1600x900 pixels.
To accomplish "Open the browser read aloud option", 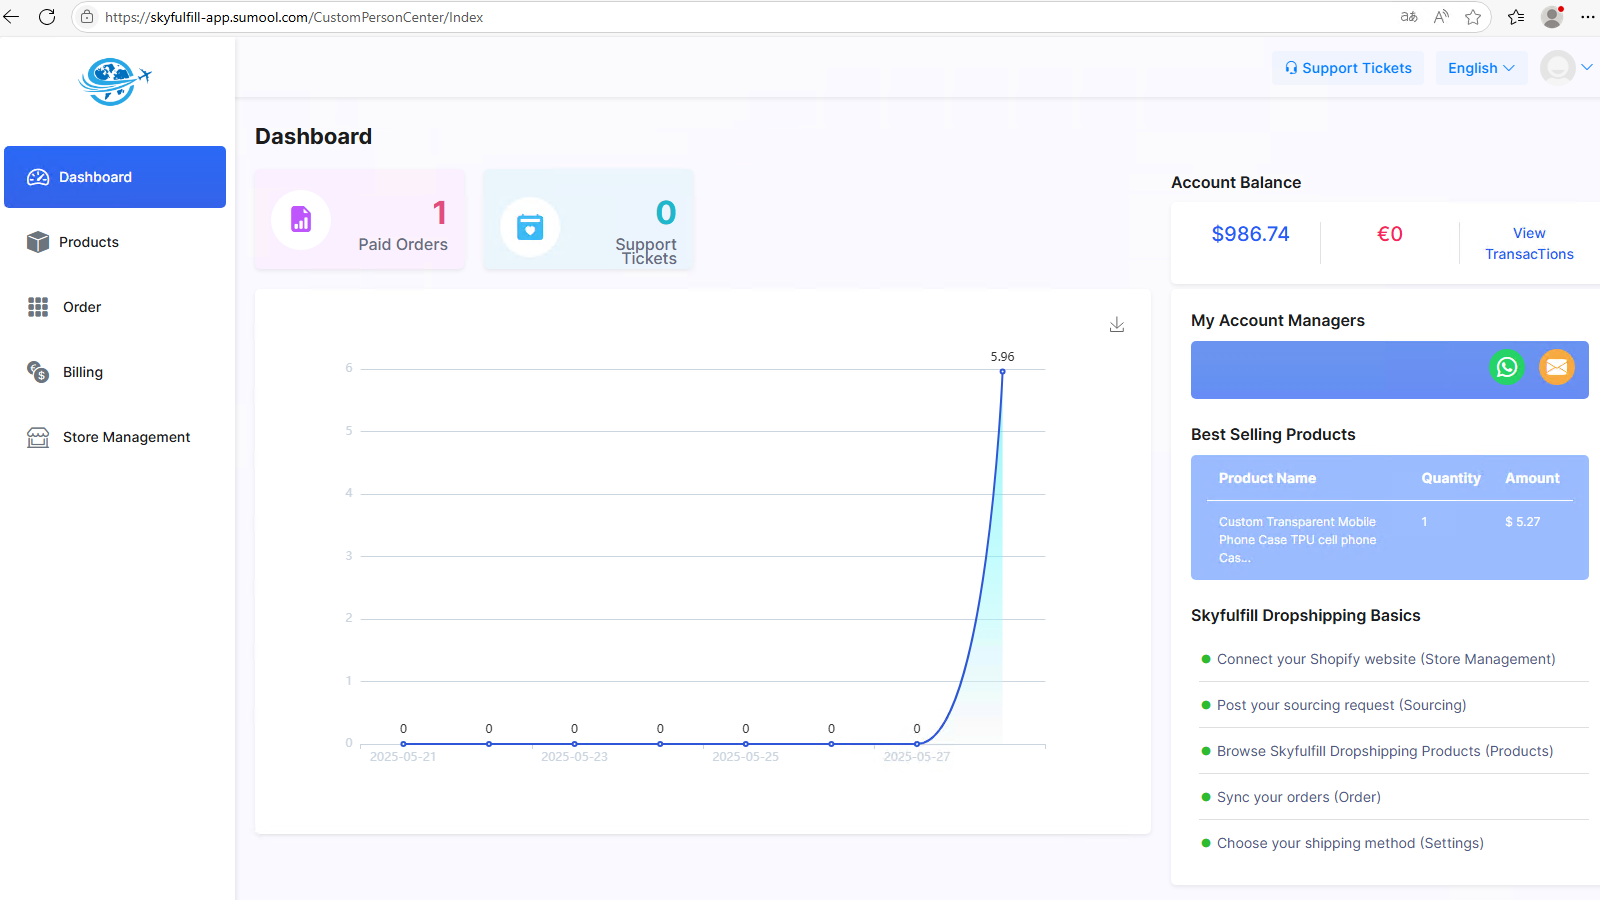I will [1441, 17].
